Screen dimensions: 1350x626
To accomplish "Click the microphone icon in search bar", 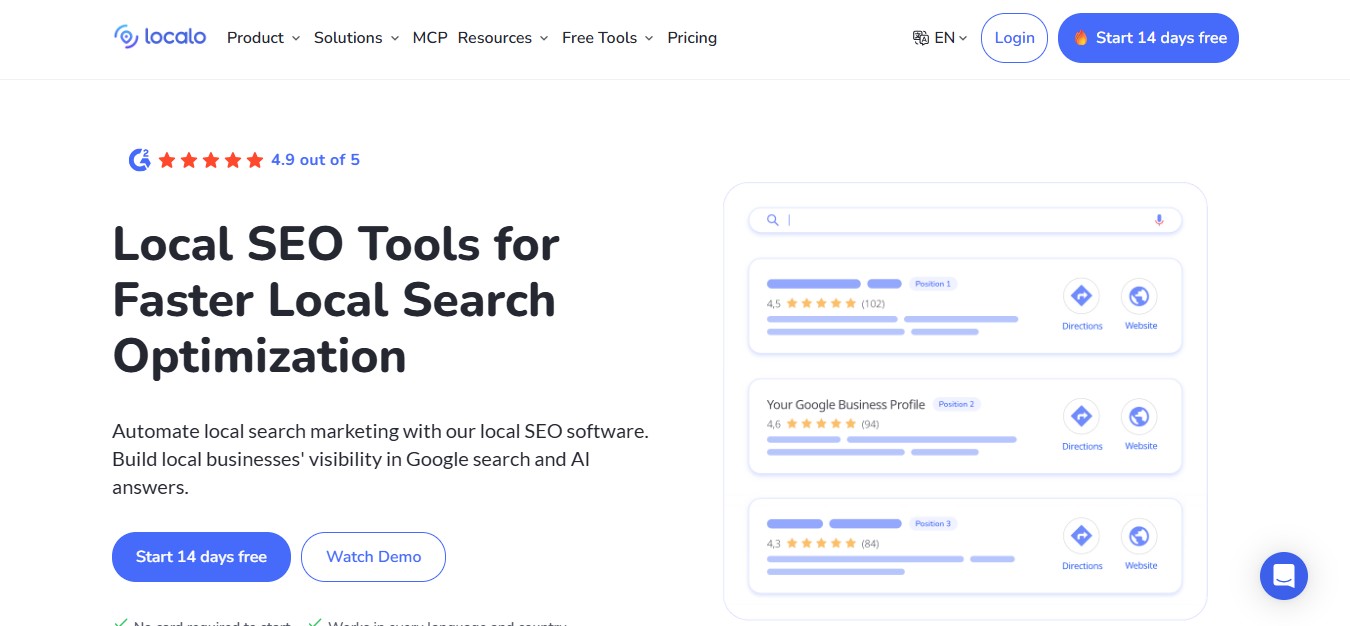I will pos(1159,220).
